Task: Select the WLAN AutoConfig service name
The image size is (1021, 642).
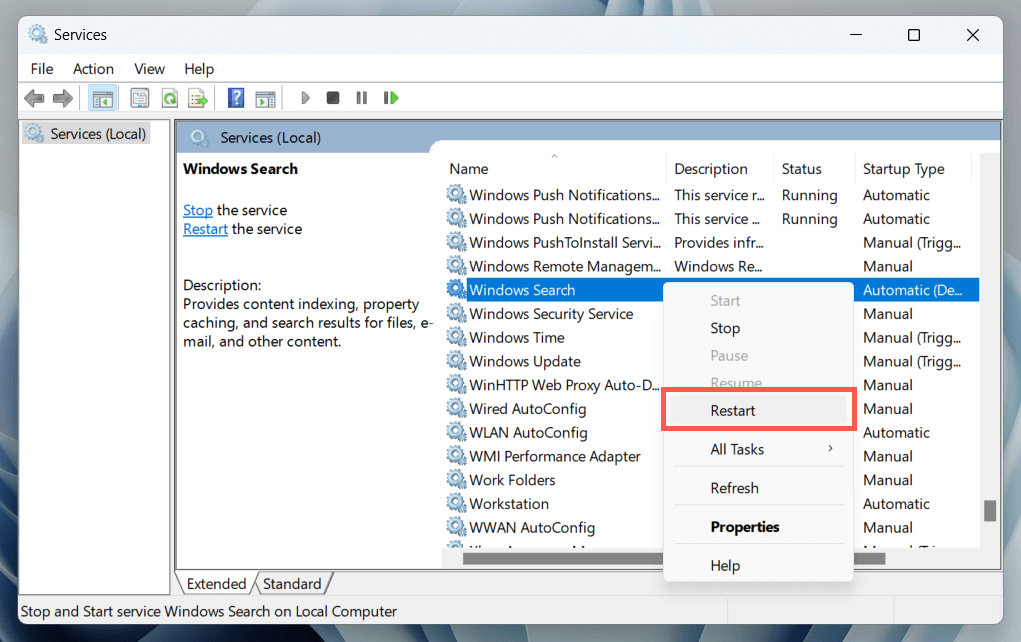Action: pyautogui.click(x=528, y=432)
